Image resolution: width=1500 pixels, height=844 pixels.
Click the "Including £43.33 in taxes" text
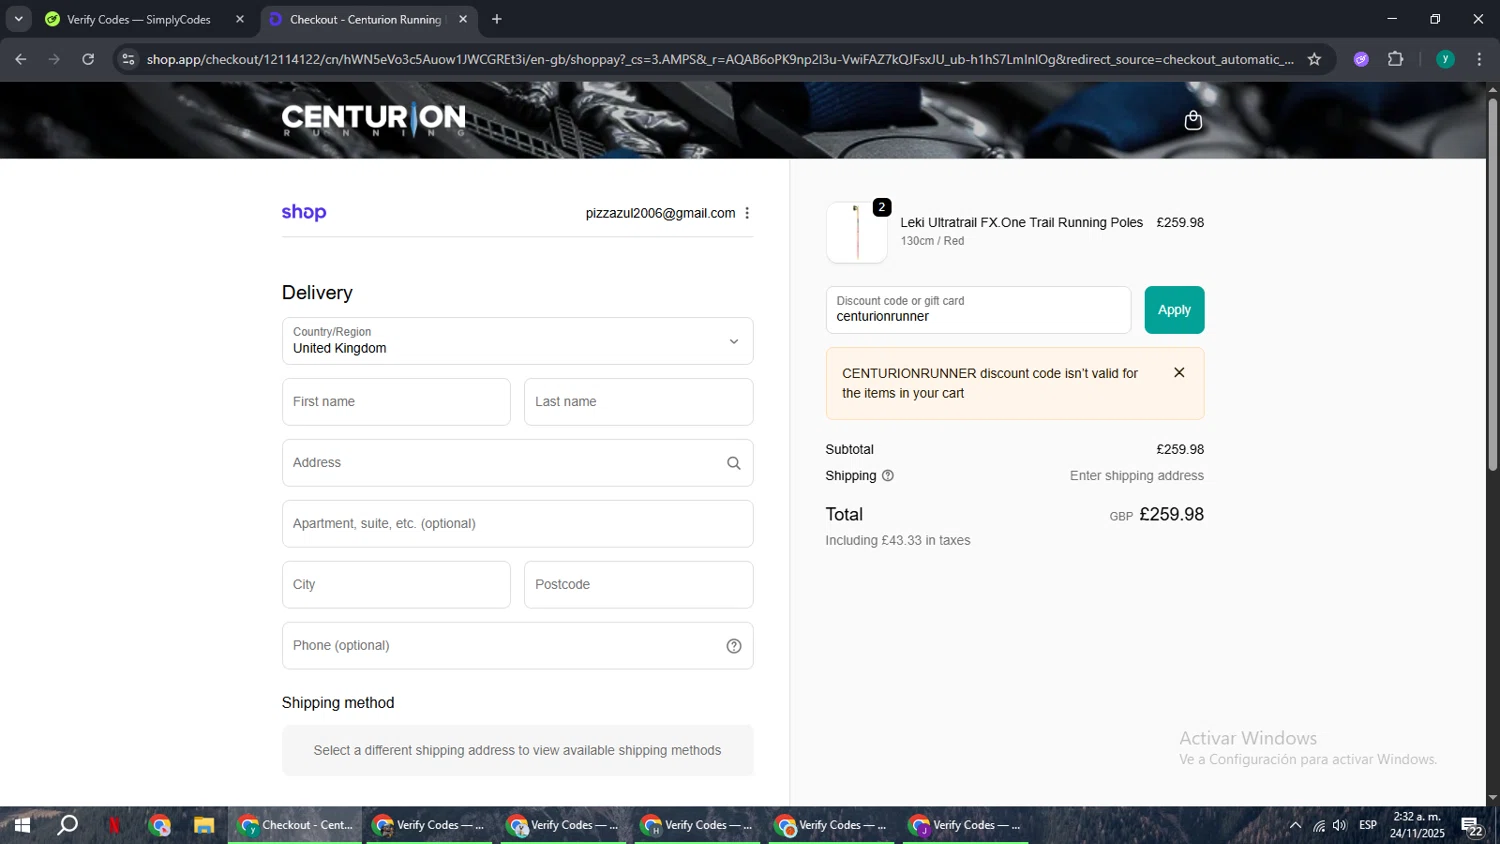pos(897,540)
